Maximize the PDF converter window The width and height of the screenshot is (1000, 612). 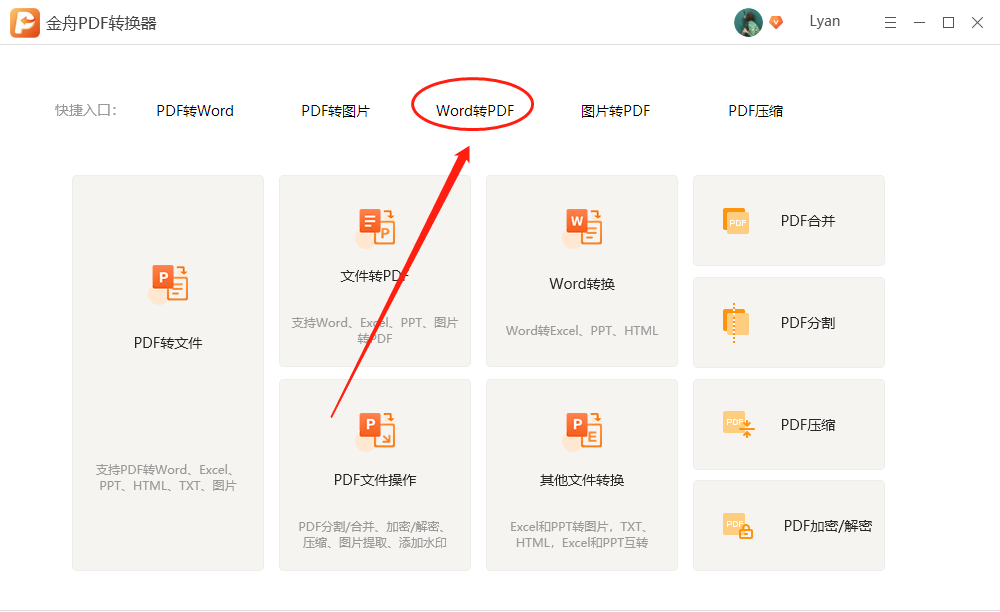point(948,23)
